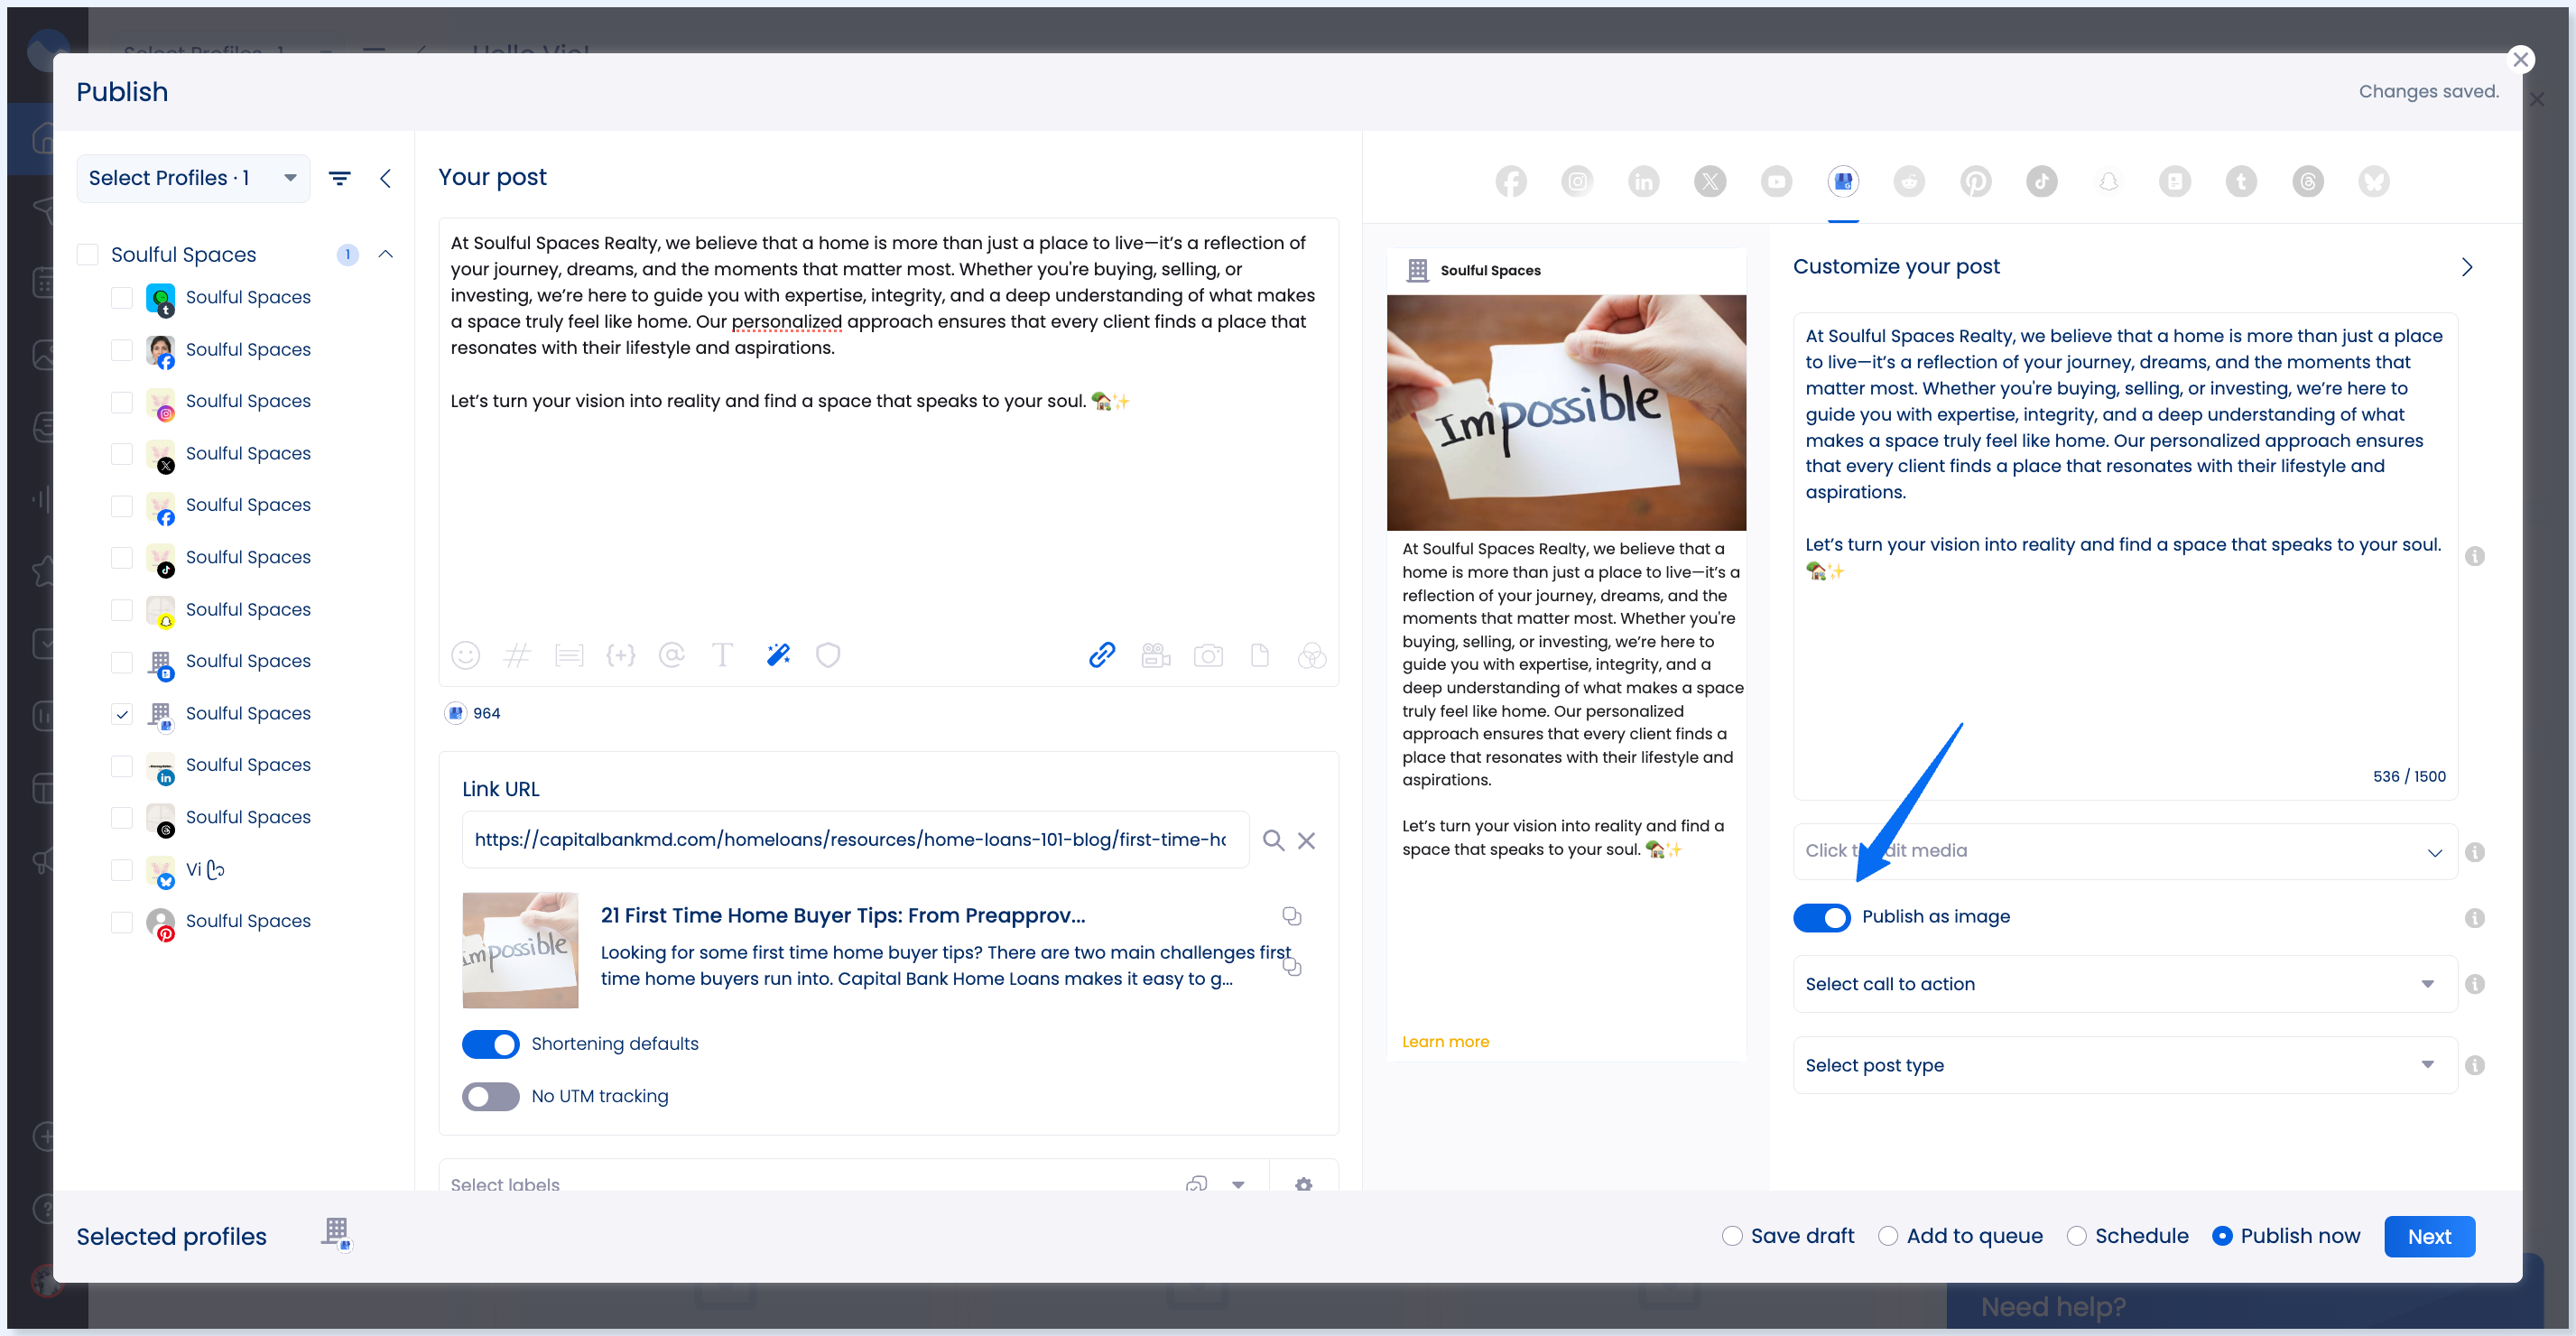Check the Vi Bluesky profile checkbox
Screen dimensions: 2576x1336
(121, 870)
